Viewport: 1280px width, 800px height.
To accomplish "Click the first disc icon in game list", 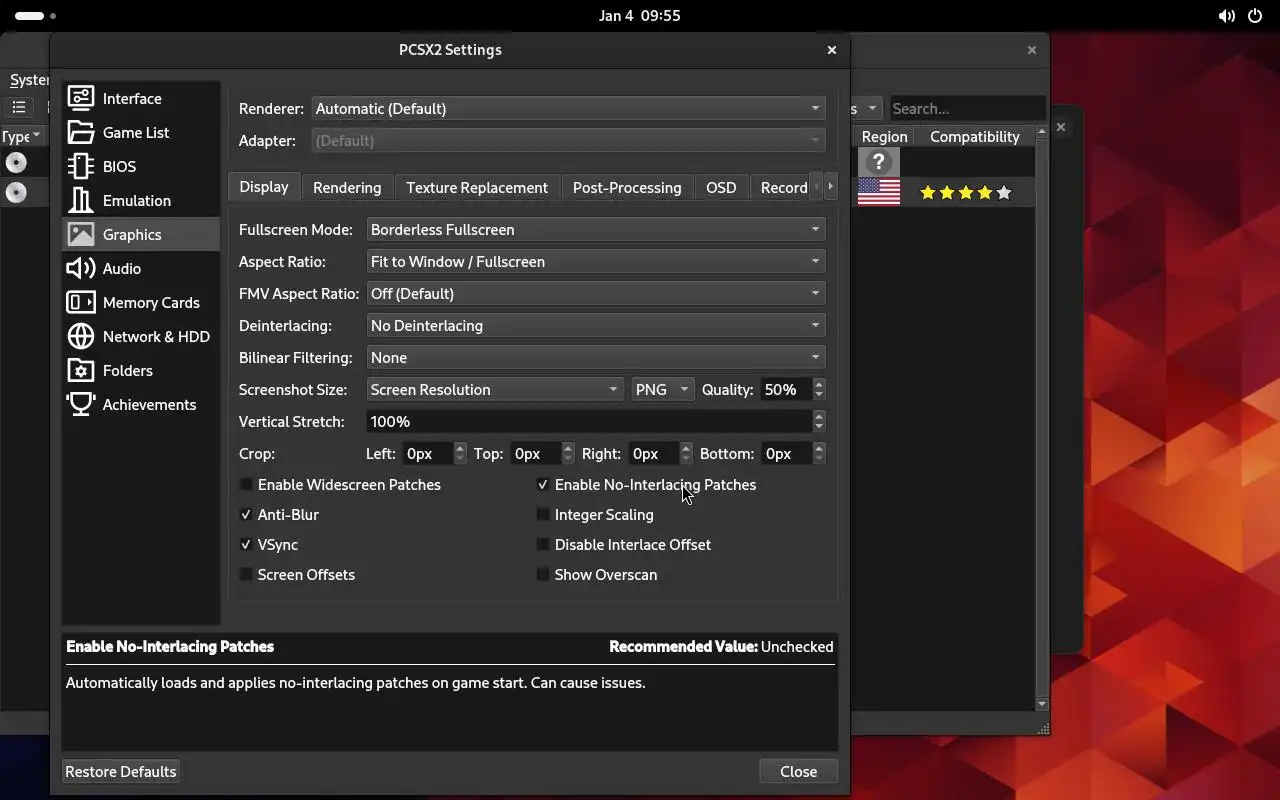I will click(16, 162).
